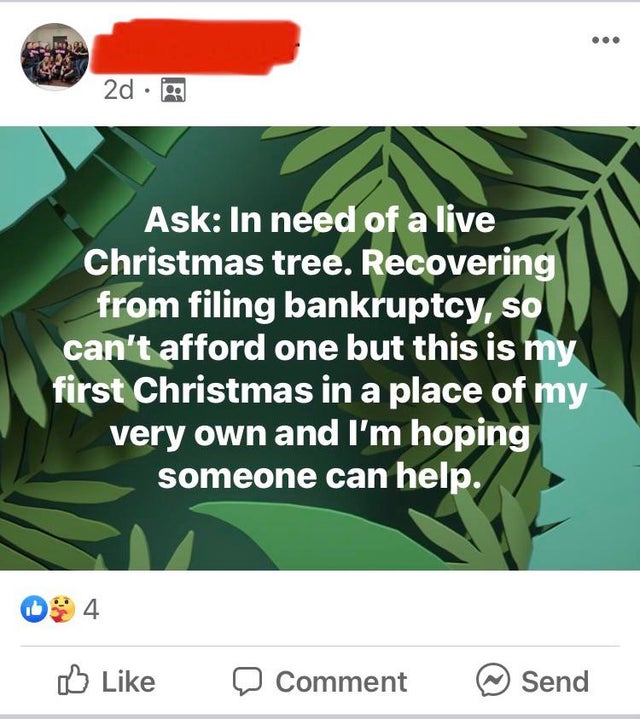The height and width of the screenshot is (719, 640).
Task: Click the 'very own and I'm hoping' line
Action: tap(320, 433)
